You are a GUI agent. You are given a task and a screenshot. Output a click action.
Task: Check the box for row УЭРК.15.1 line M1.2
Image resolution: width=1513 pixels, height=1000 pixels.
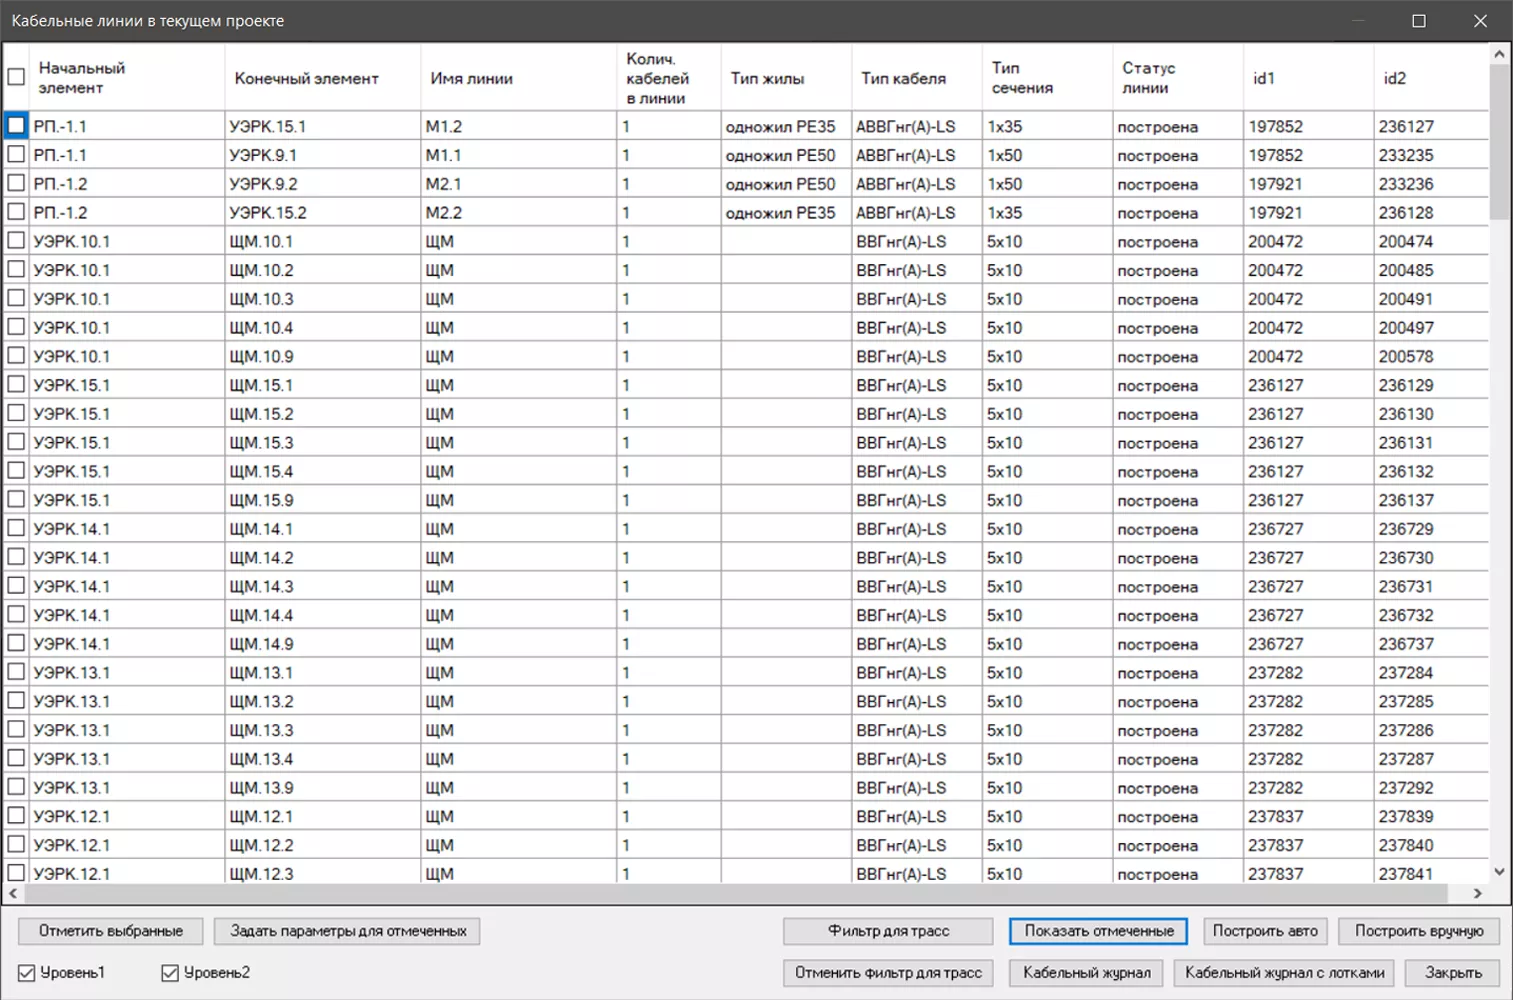point(16,126)
